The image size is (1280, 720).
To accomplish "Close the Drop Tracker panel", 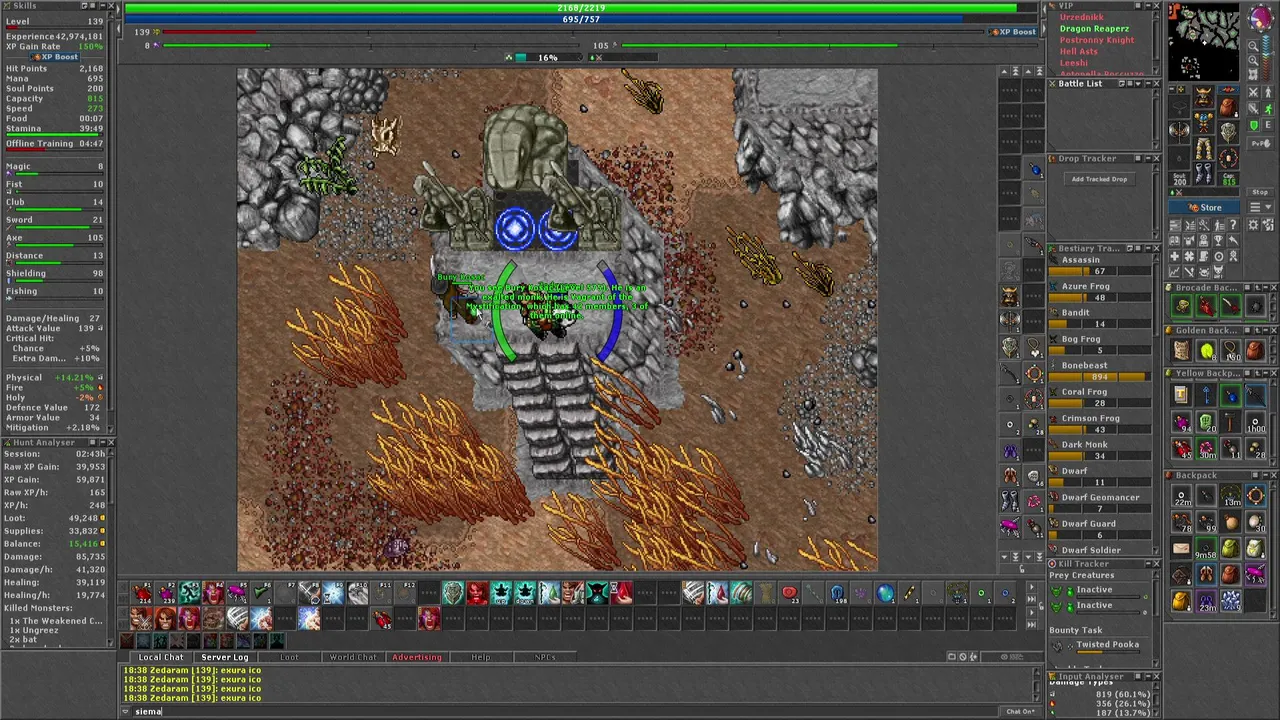I will 1157,158.
